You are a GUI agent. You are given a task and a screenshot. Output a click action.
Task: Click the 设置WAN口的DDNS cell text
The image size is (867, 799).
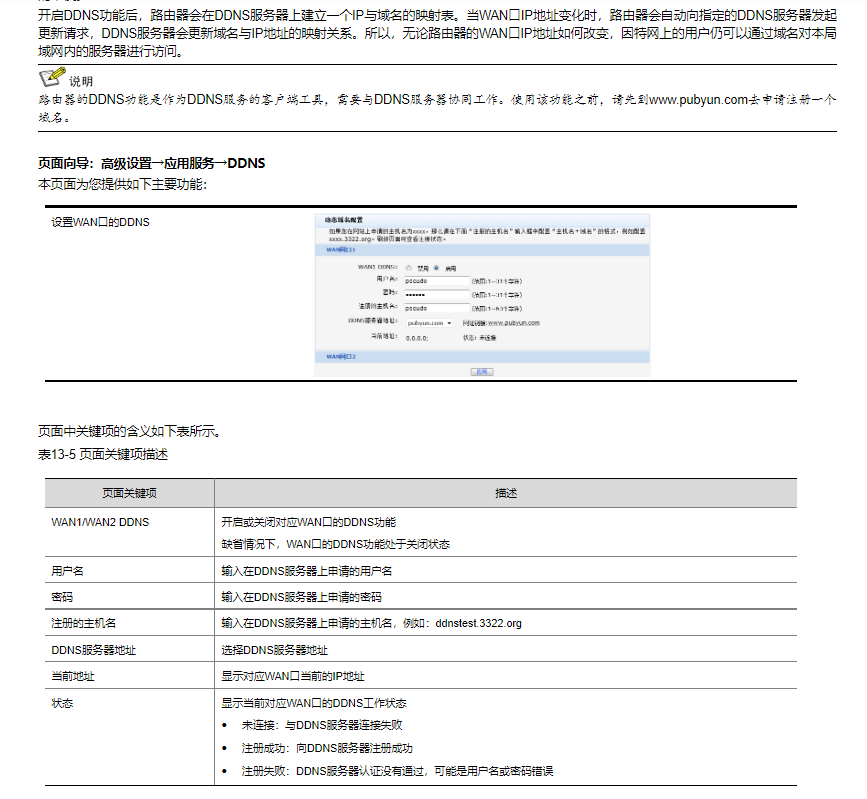pyautogui.click(x=101, y=222)
